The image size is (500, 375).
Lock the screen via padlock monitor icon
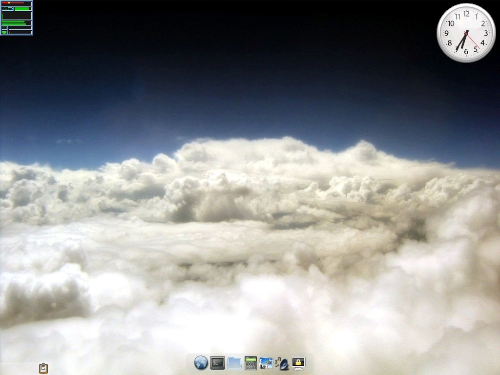point(298,363)
